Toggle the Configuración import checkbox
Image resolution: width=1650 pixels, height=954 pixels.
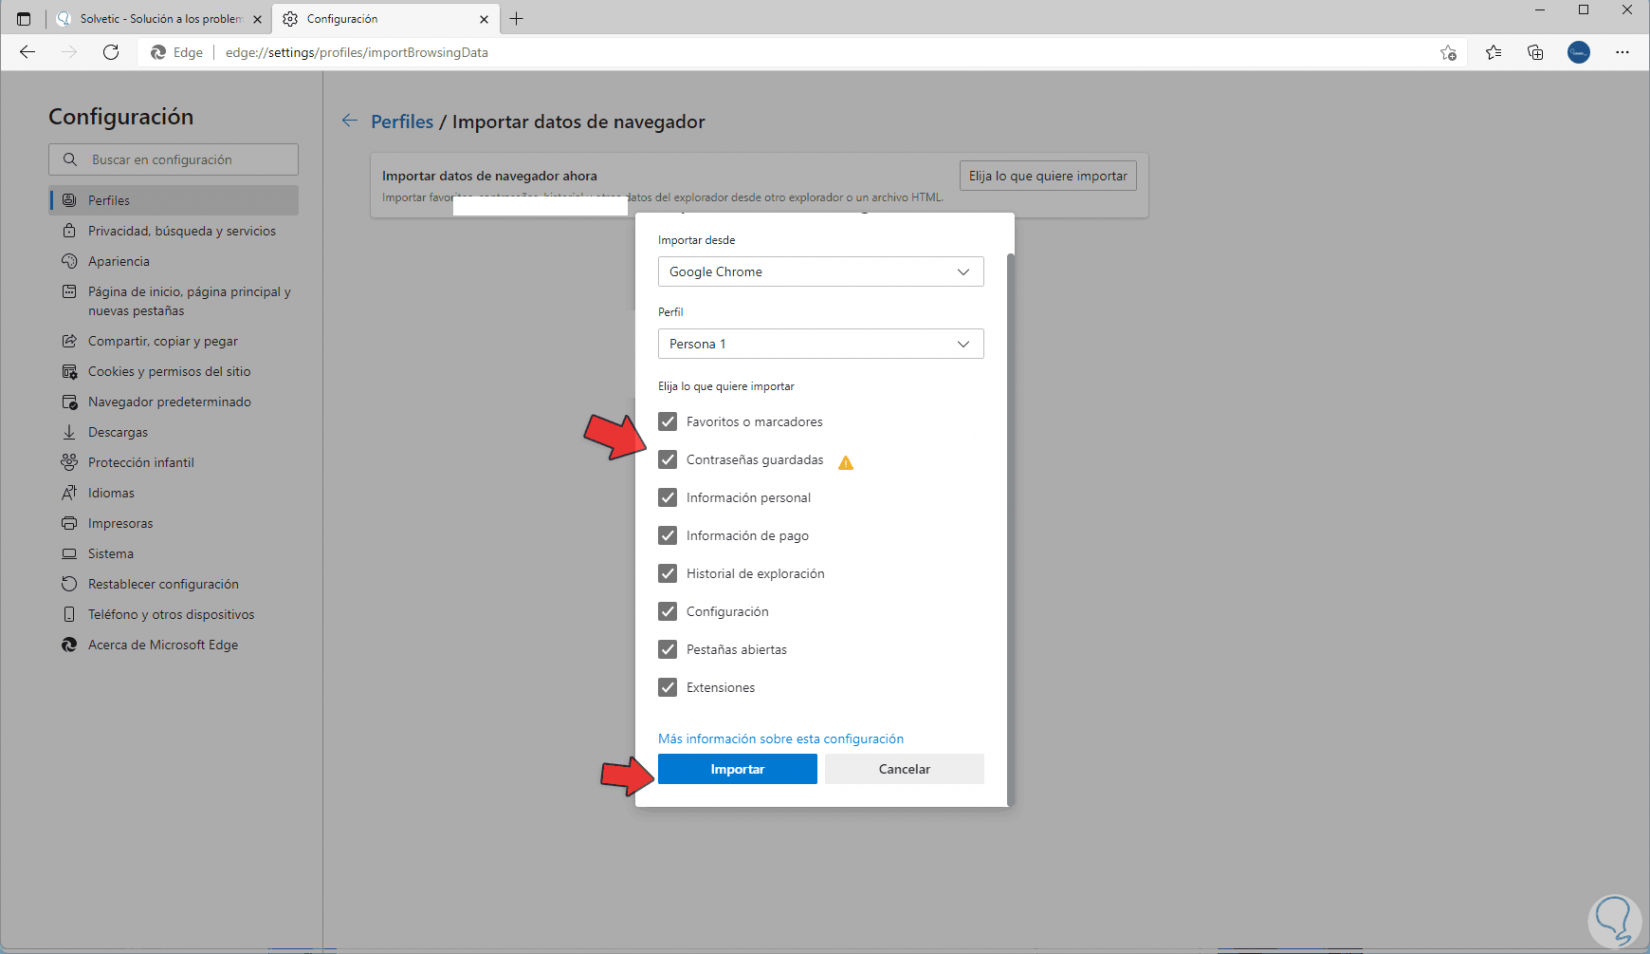(x=668, y=612)
